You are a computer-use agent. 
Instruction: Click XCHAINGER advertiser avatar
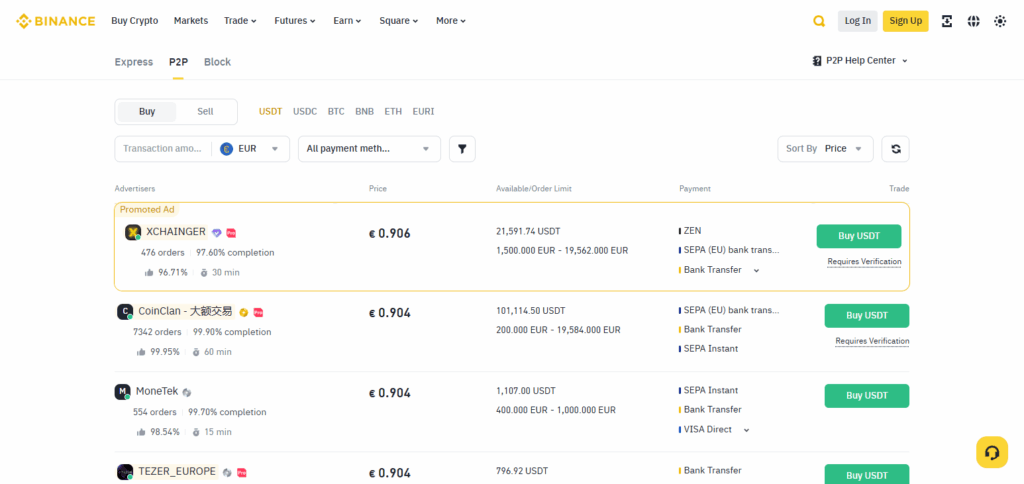tap(133, 233)
